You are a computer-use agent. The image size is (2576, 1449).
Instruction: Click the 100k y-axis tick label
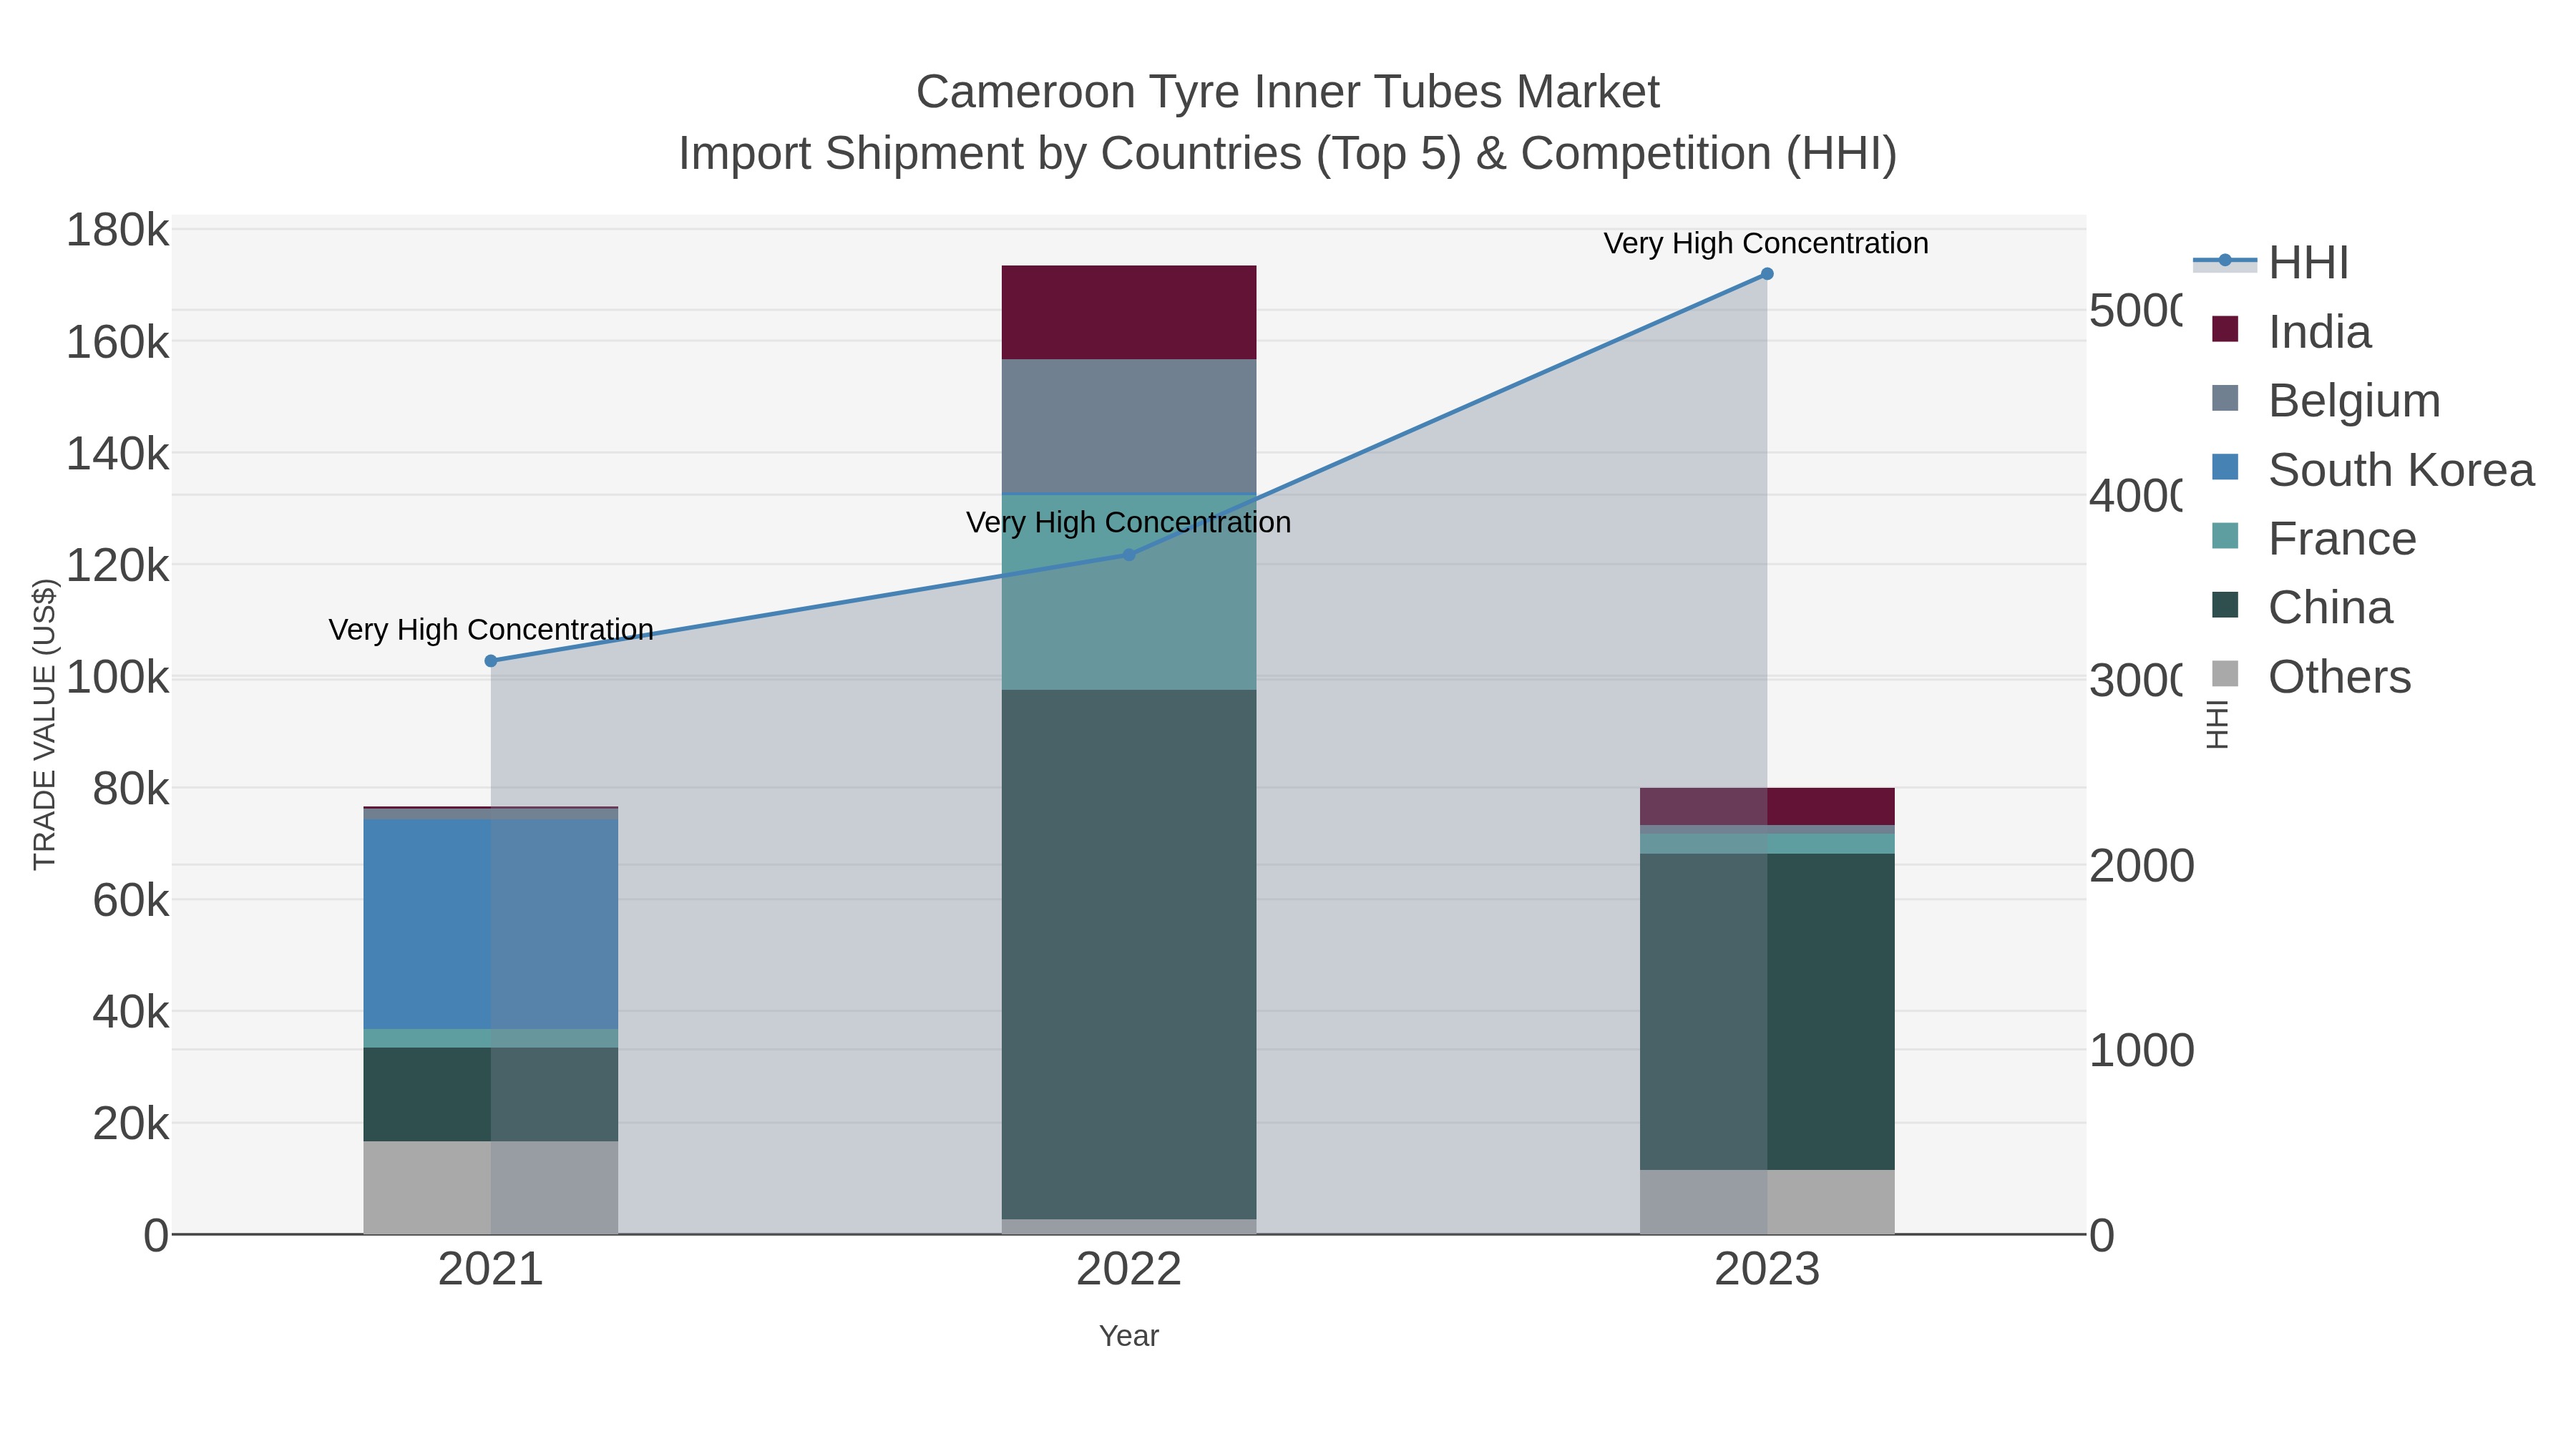coord(117,678)
